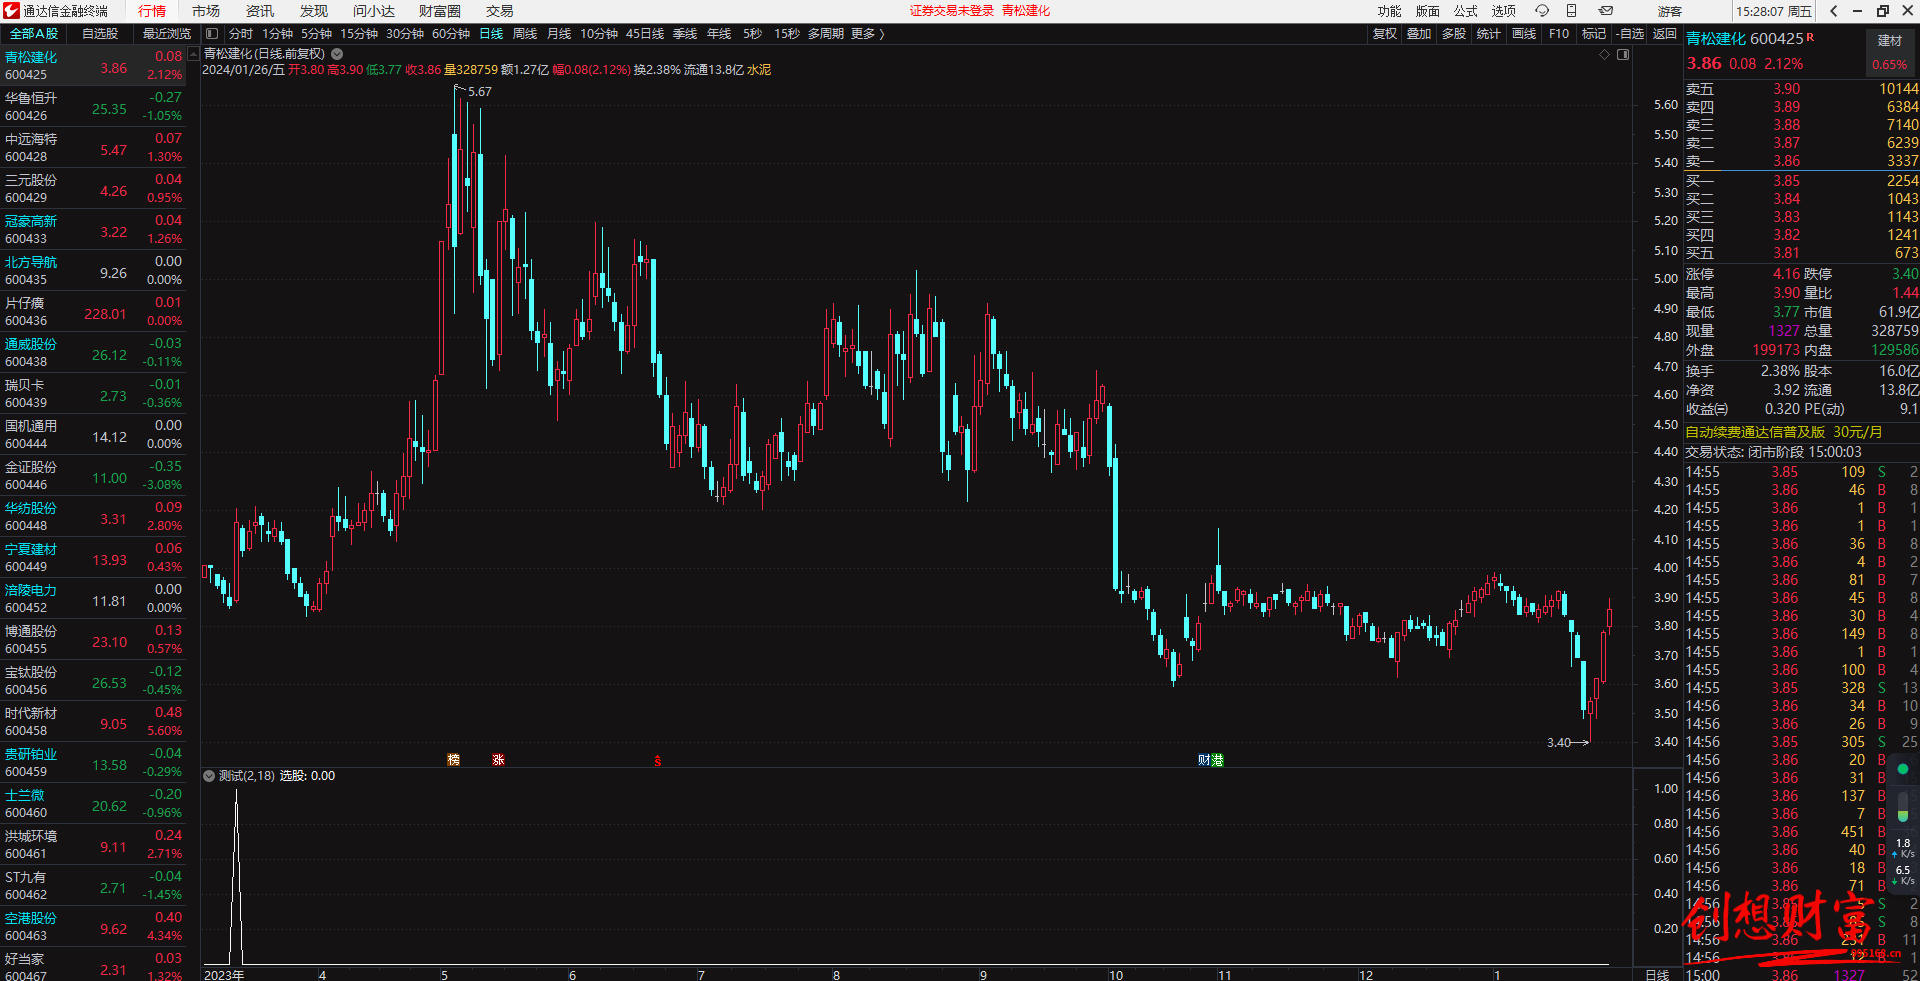The width and height of the screenshot is (1920, 981).
Task: Select 片仔癀 600436 in stock list
Action: coord(93,311)
